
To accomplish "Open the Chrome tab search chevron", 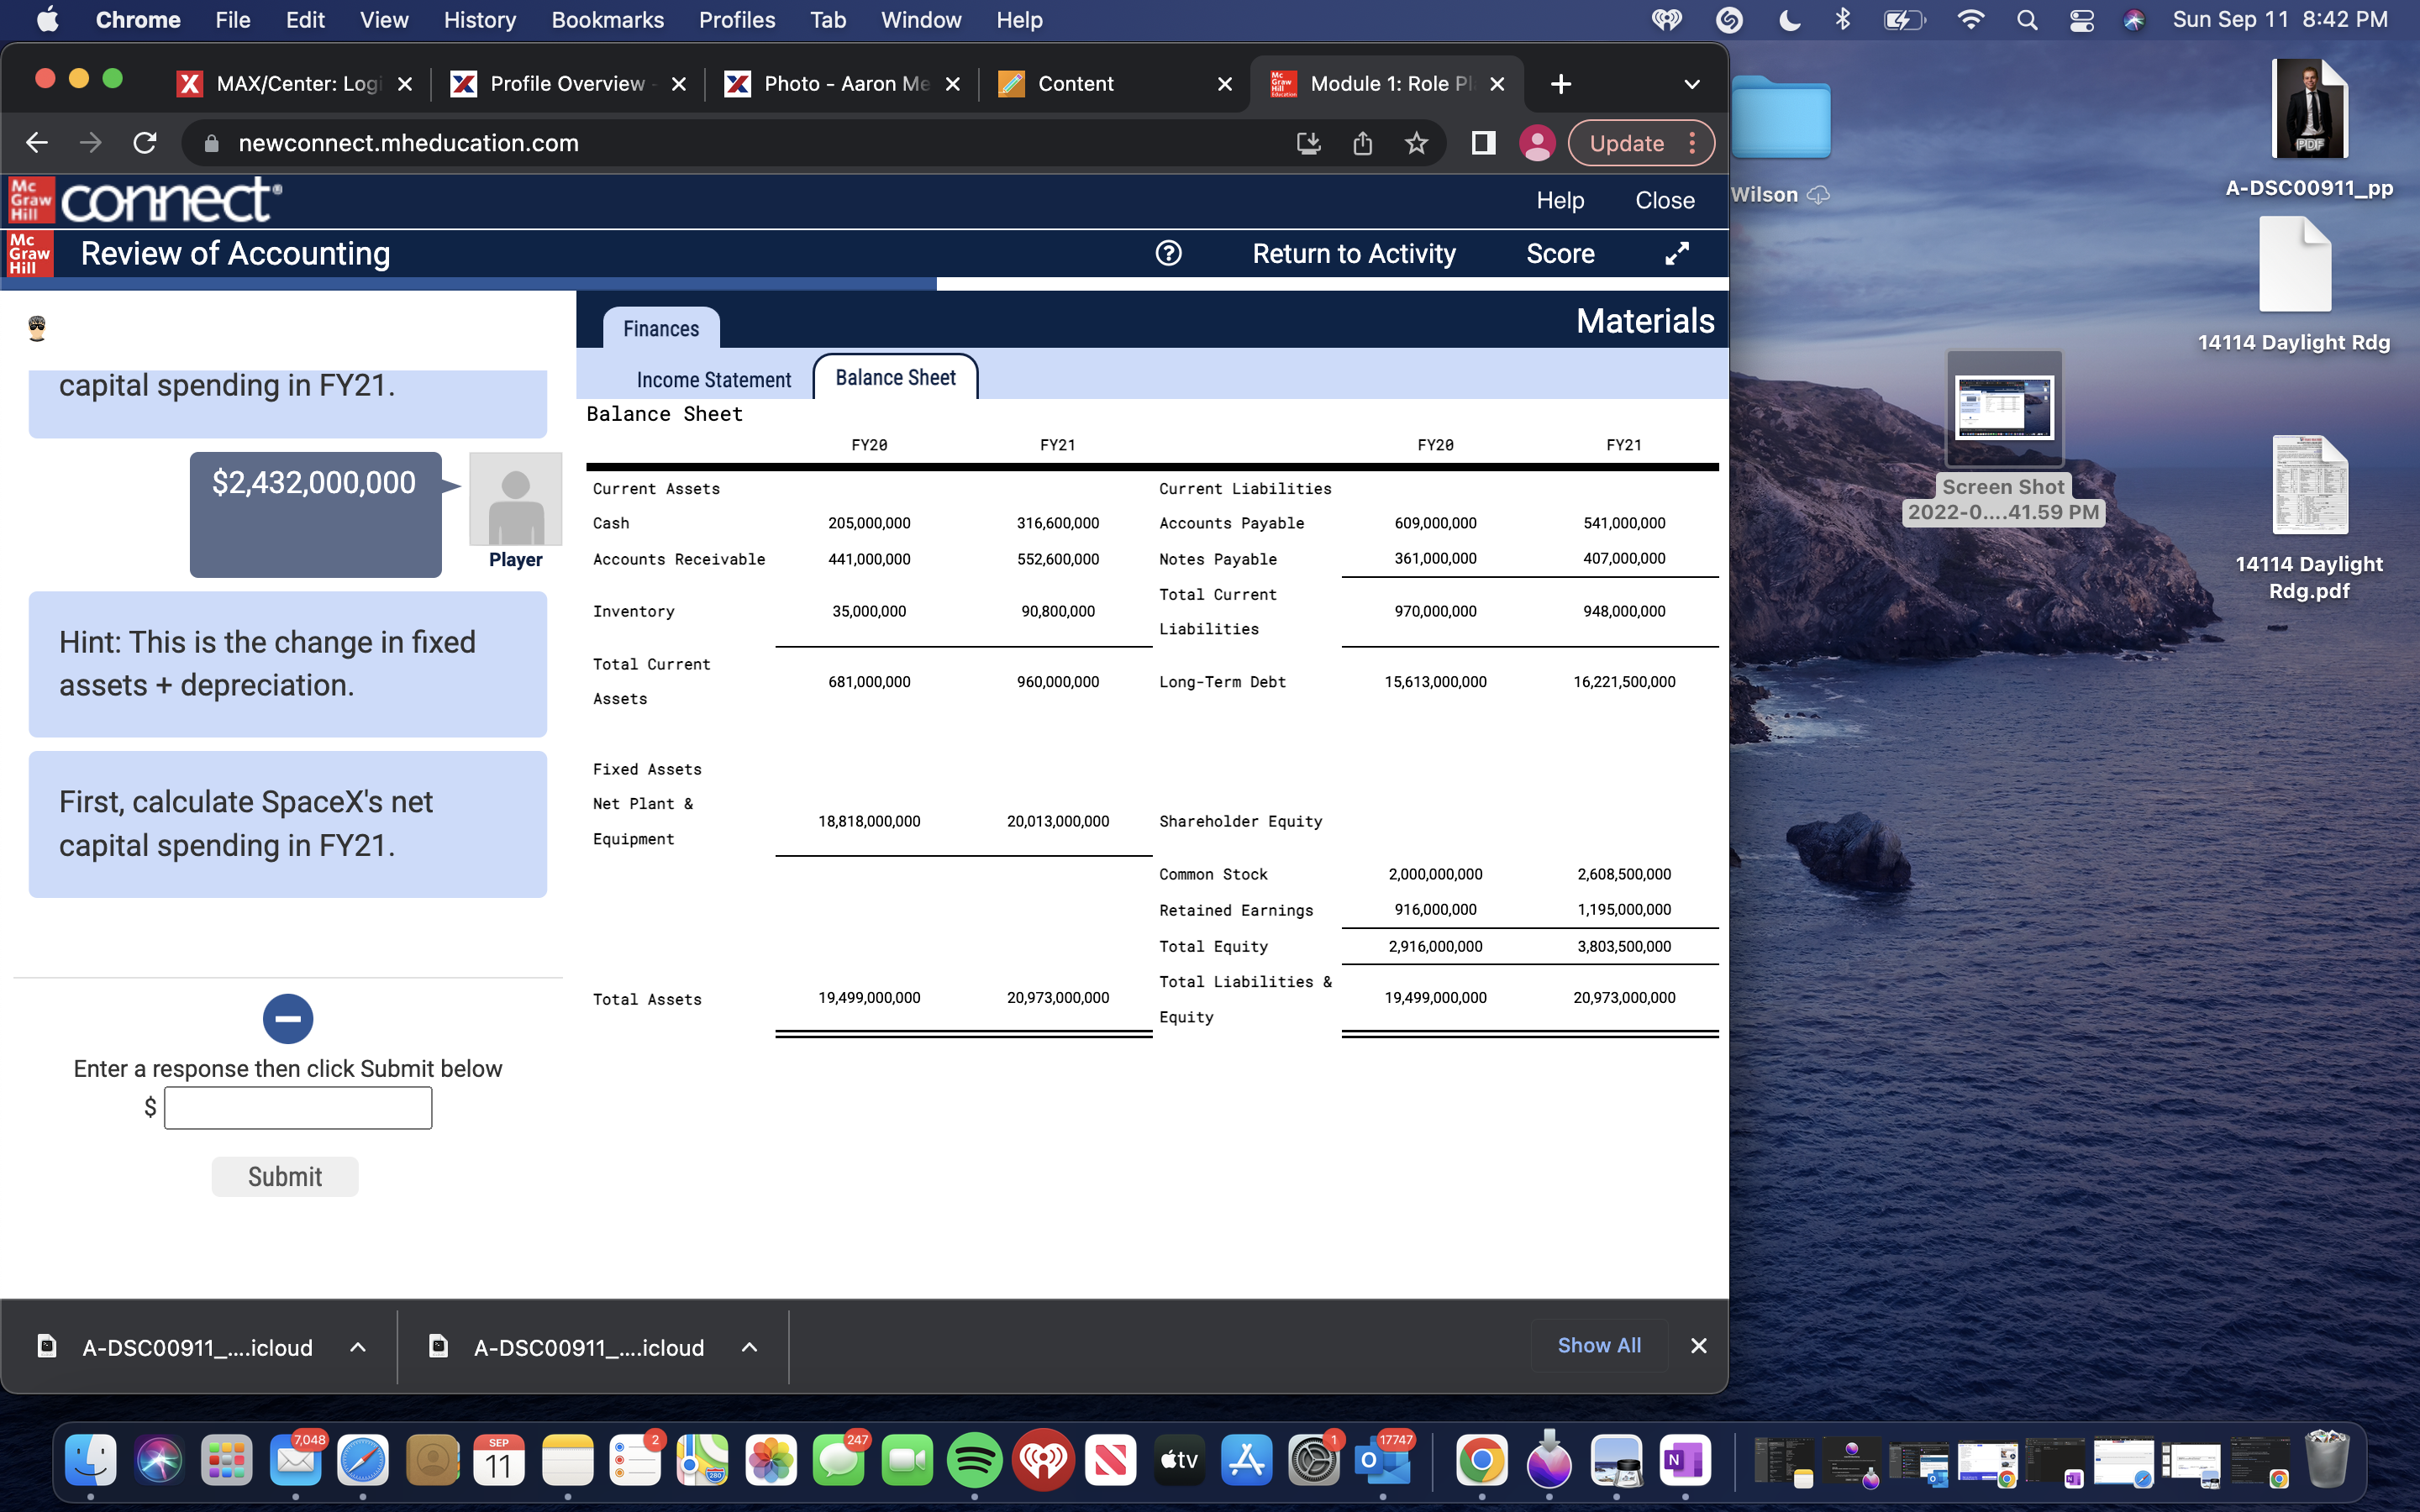I will [1691, 84].
